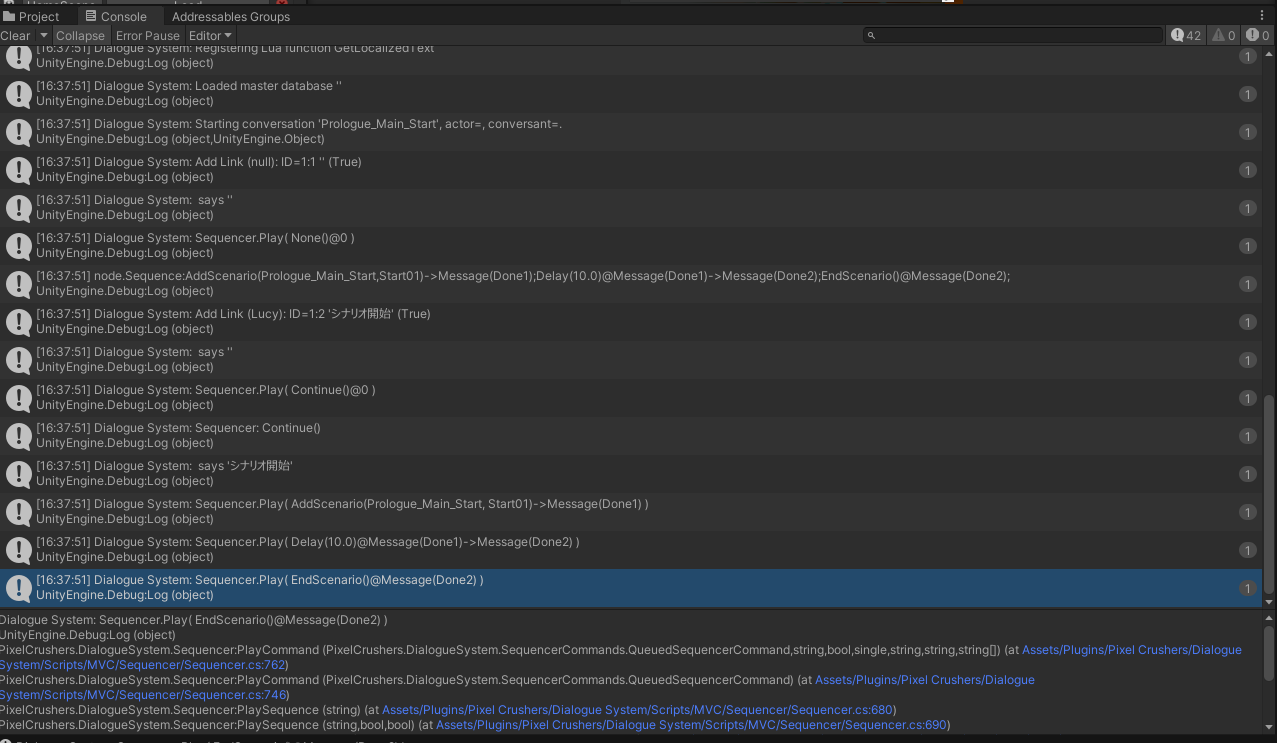
Task: Open the Editor dropdown
Action: 210,35
